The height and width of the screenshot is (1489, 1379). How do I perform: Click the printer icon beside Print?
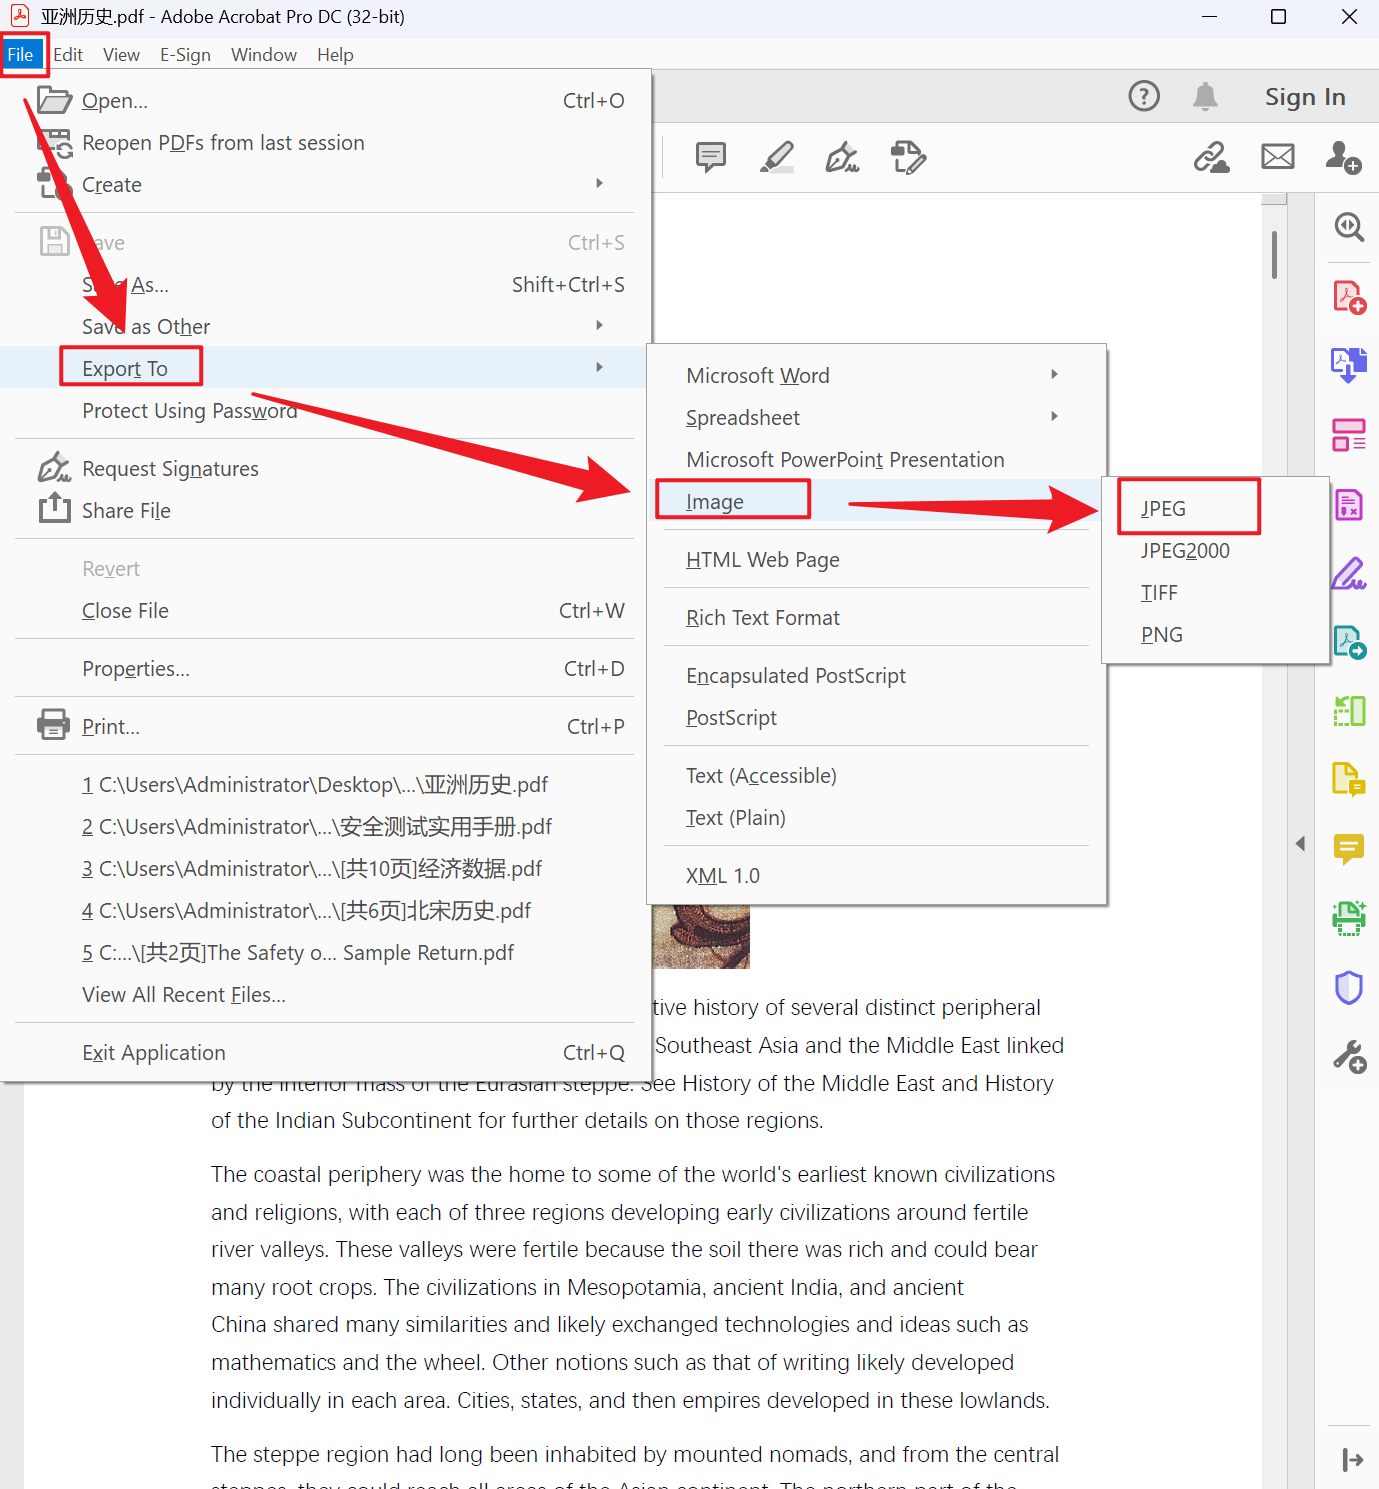point(54,724)
